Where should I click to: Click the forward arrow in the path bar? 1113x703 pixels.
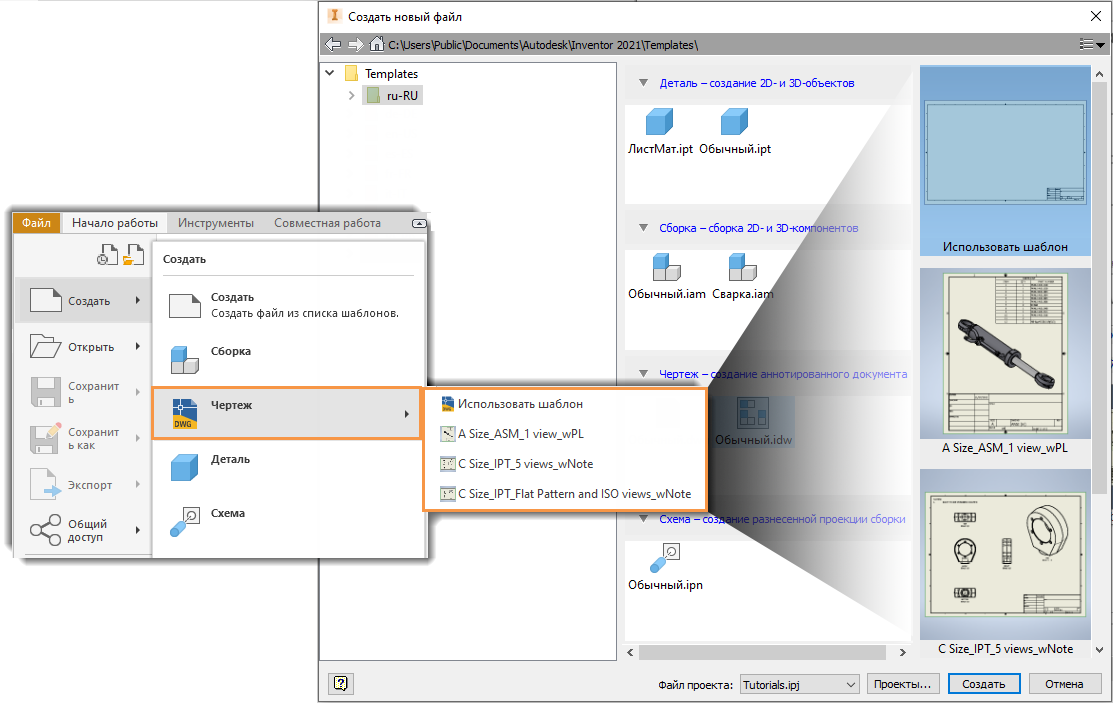point(355,45)
